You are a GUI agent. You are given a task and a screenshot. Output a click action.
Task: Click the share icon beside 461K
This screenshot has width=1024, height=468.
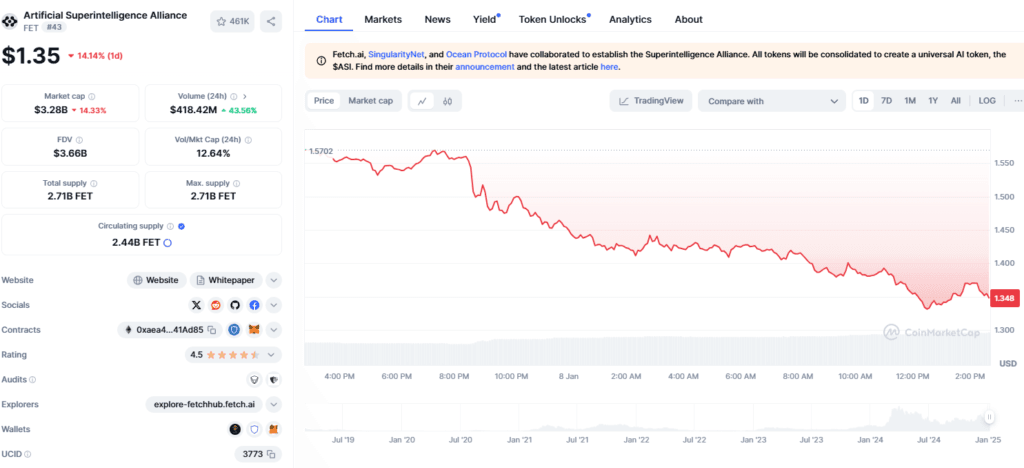tap(271, 22)
